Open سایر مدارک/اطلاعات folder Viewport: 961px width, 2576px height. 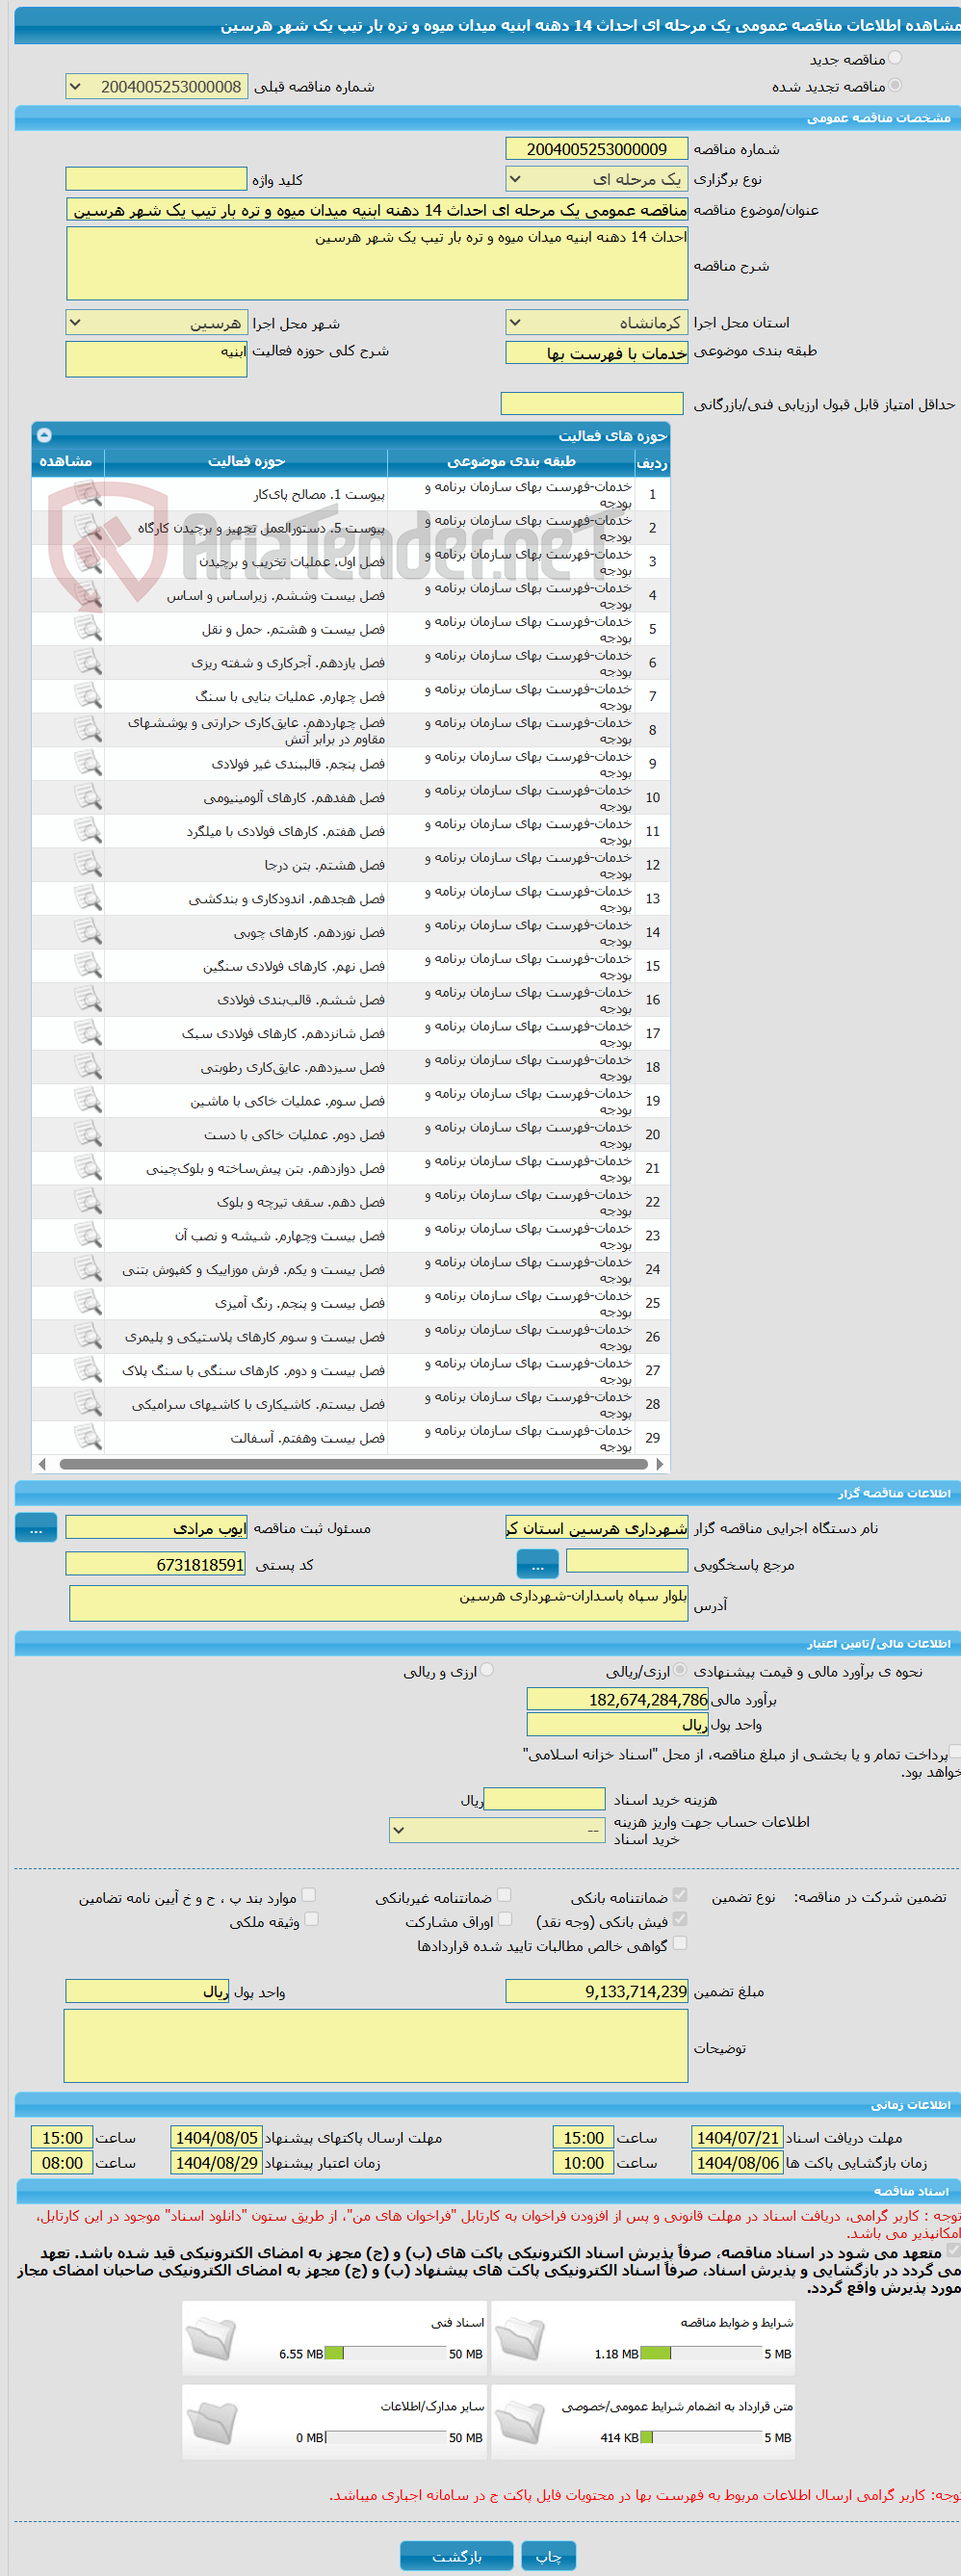tap(211, 2422)
